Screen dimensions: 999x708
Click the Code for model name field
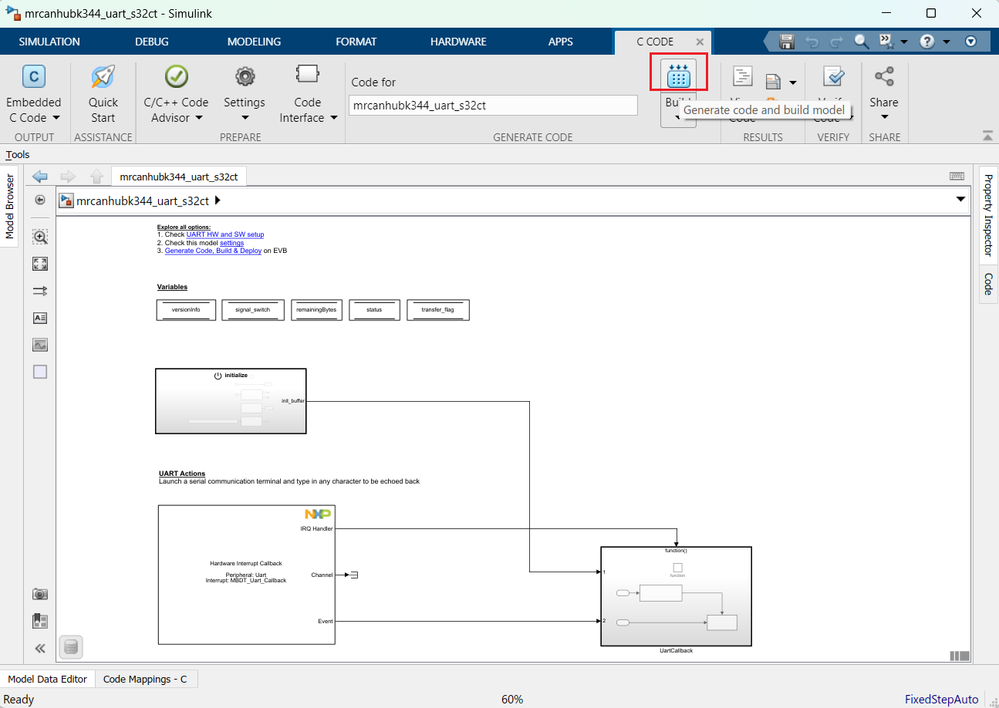[493, 105]
